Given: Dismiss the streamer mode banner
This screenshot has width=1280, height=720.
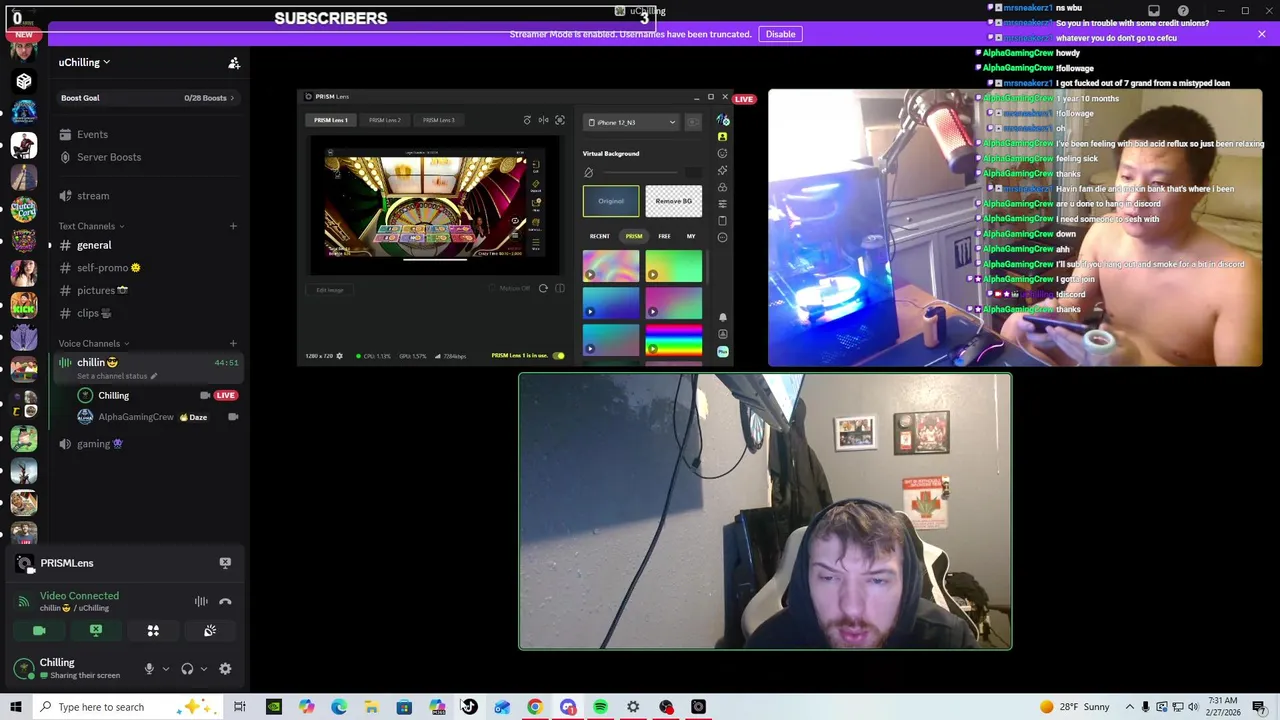Looking at the screenshot, I should (1261, 34).
